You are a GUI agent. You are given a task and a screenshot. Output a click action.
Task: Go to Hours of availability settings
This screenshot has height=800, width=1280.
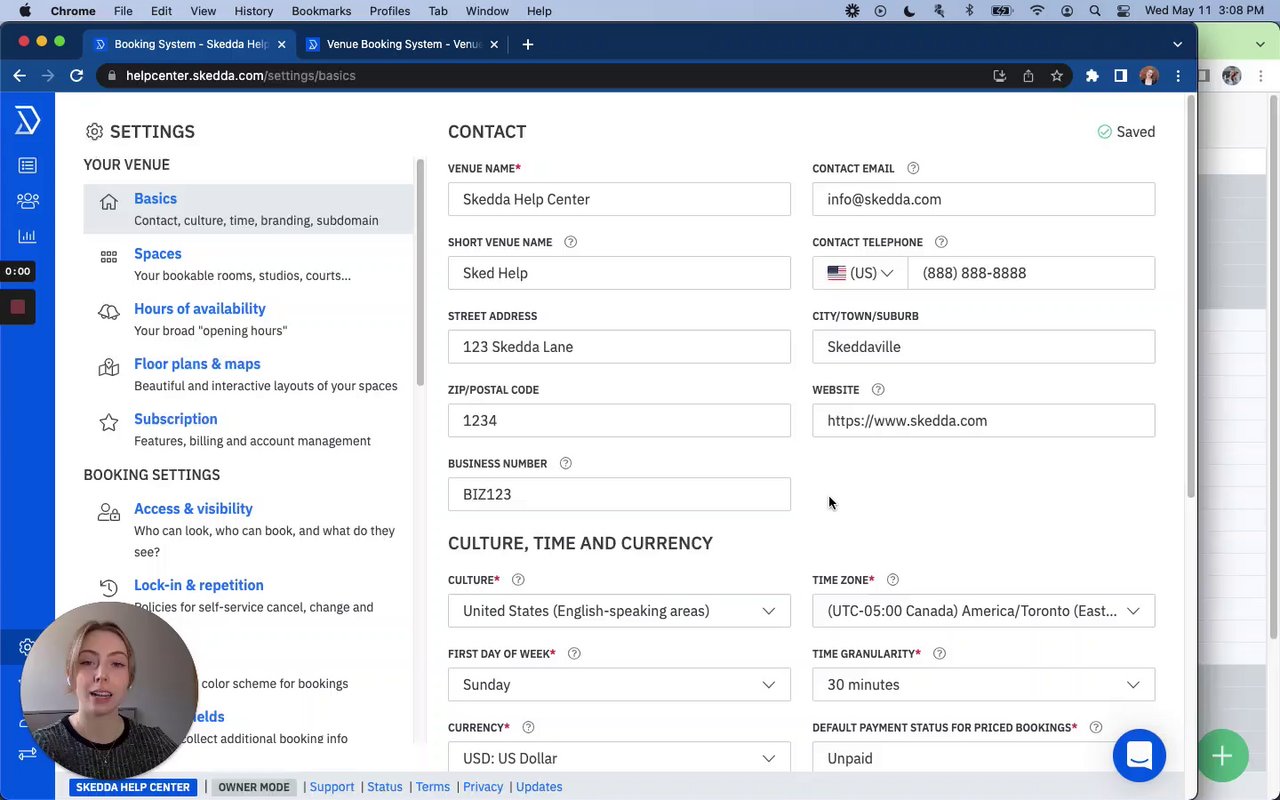(x=248, y=319)
